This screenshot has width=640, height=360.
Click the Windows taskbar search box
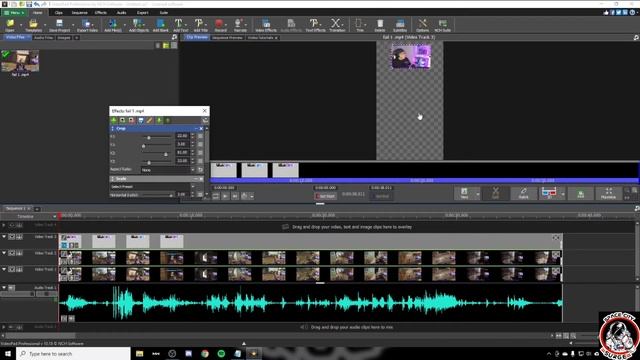pyautogui.click(x=73, y=353)
